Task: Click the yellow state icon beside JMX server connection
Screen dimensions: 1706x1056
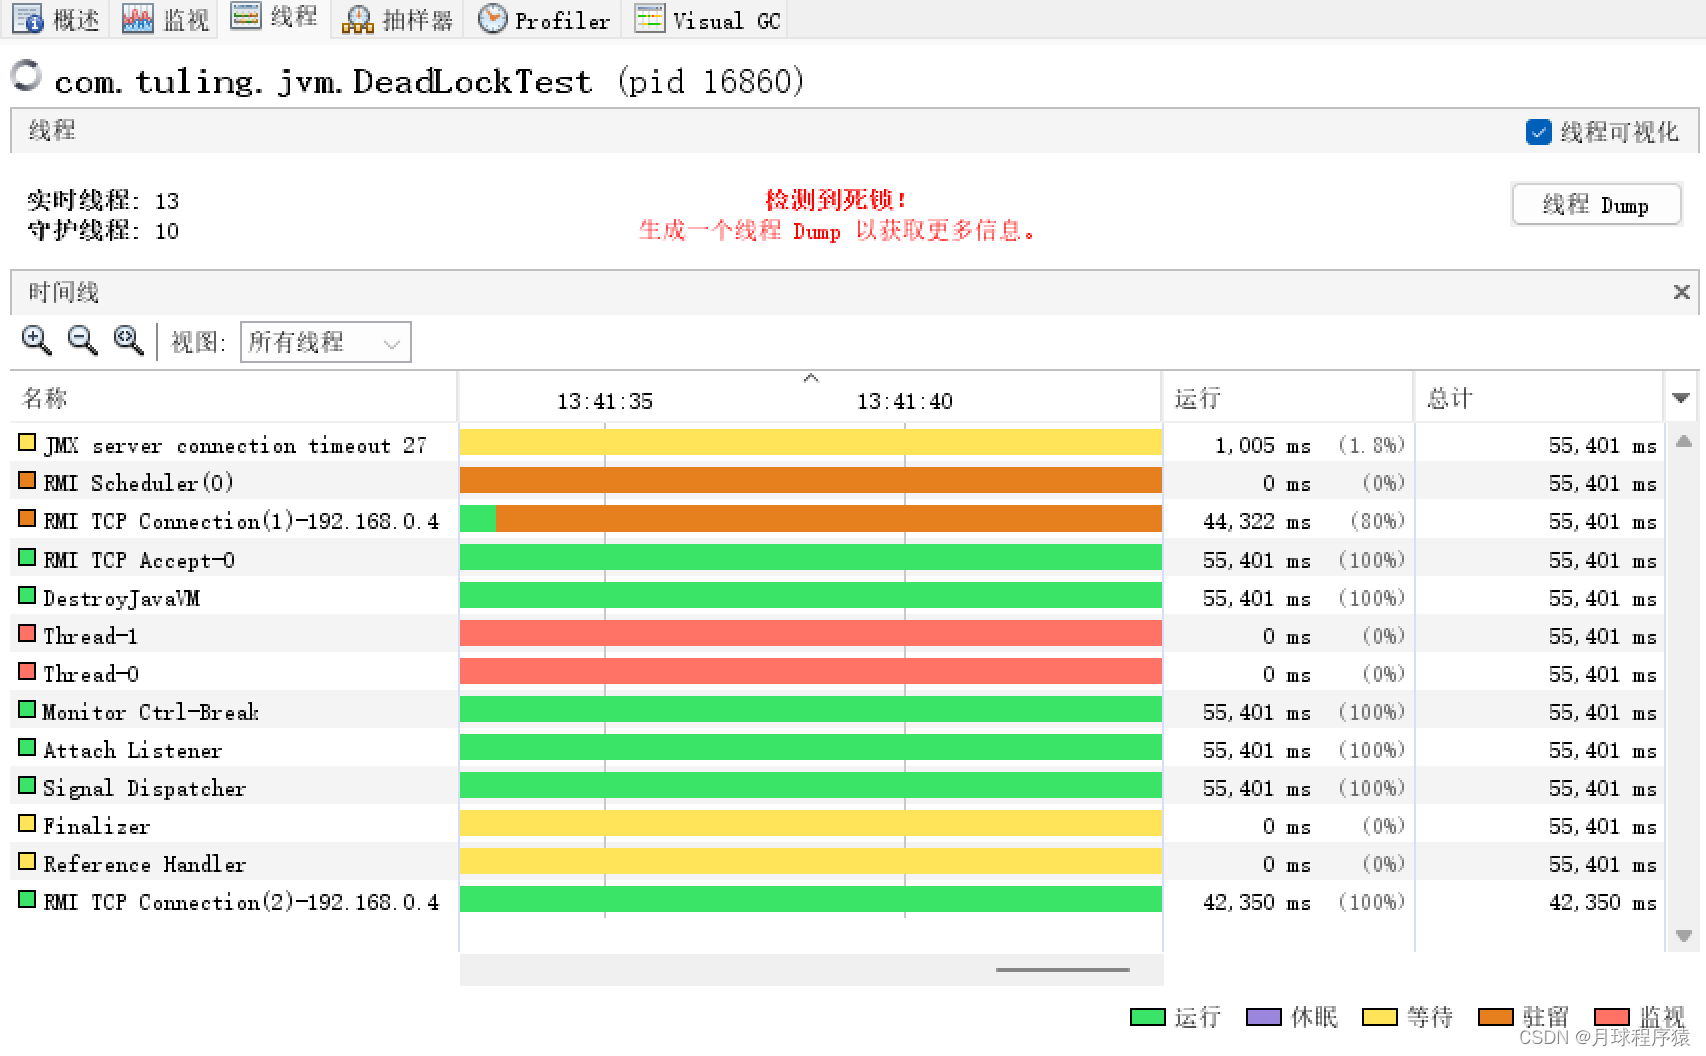Action: pyautogui.click(x=27, y=442)
